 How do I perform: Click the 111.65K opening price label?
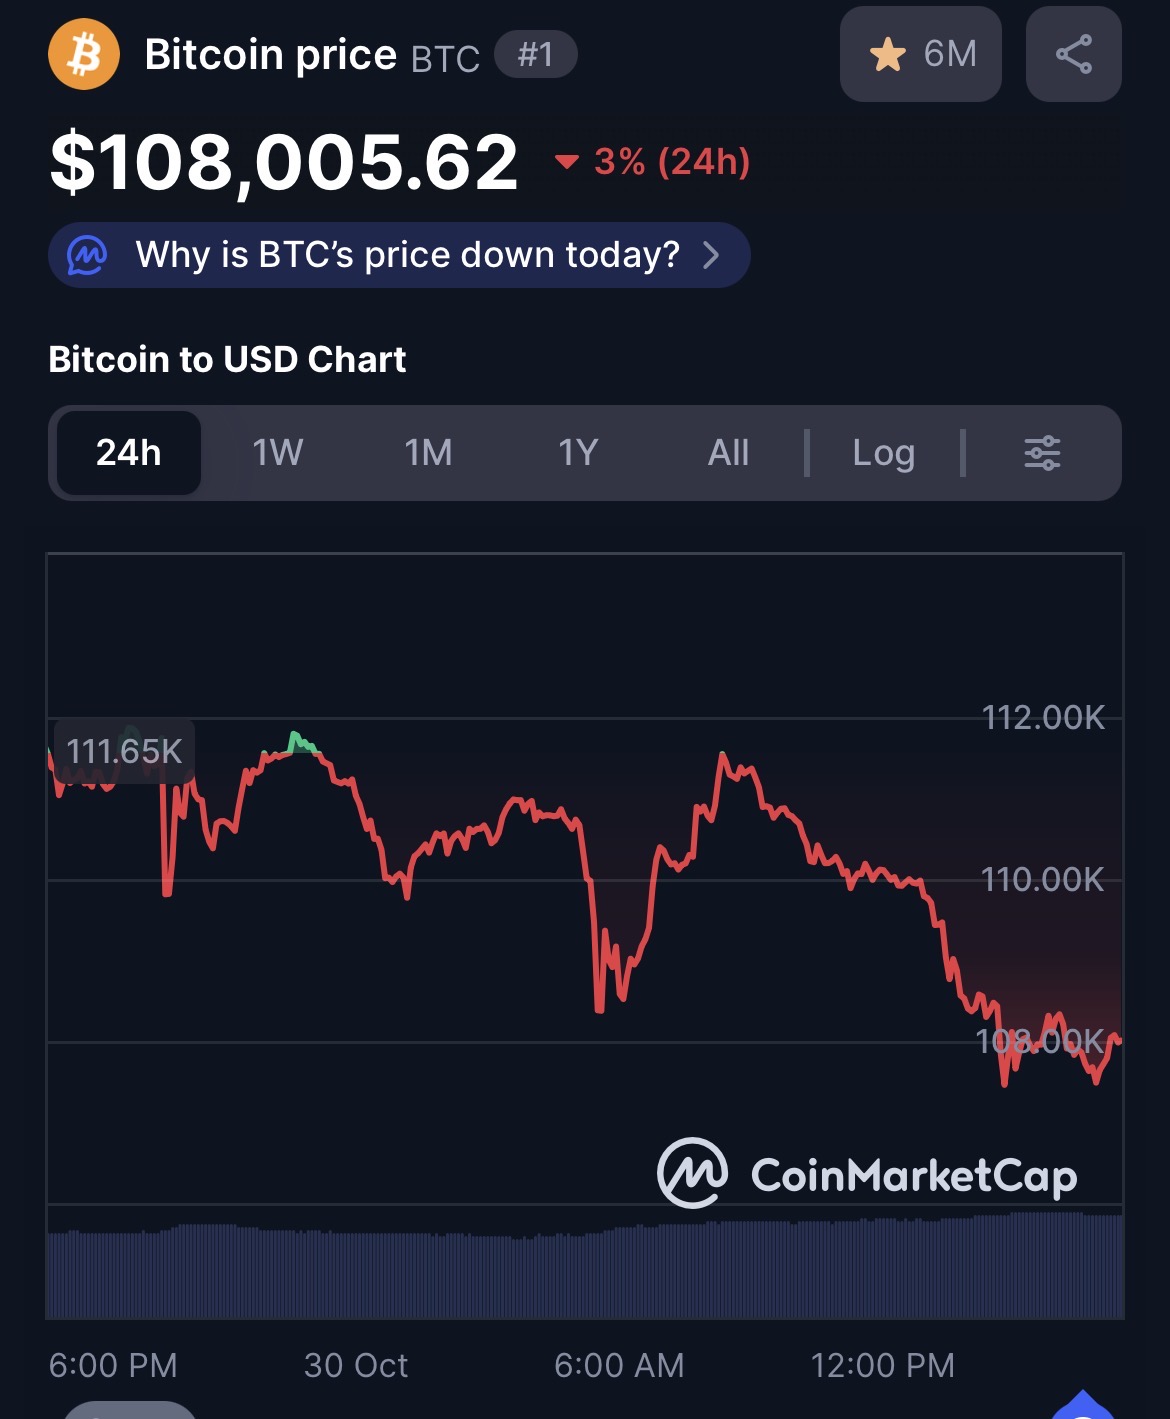(x=124, y=750)
